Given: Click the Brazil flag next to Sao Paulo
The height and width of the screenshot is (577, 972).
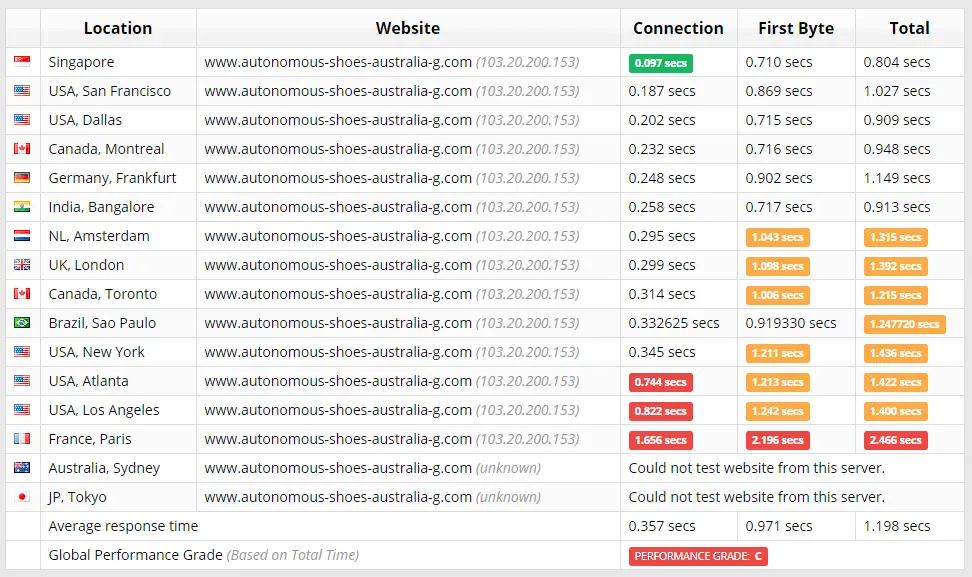Looking at the screenshot, I should [x=22, y=323].
